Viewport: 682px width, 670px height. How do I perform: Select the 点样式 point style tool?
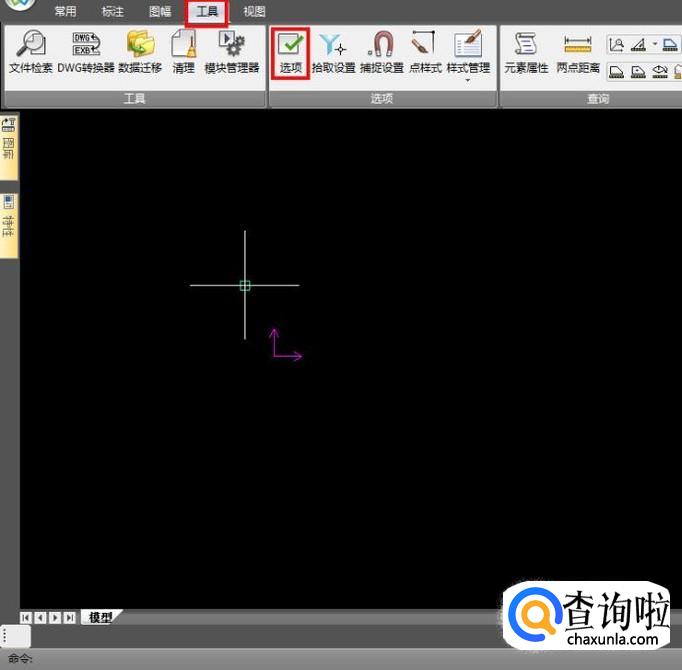tap(425, 52)
